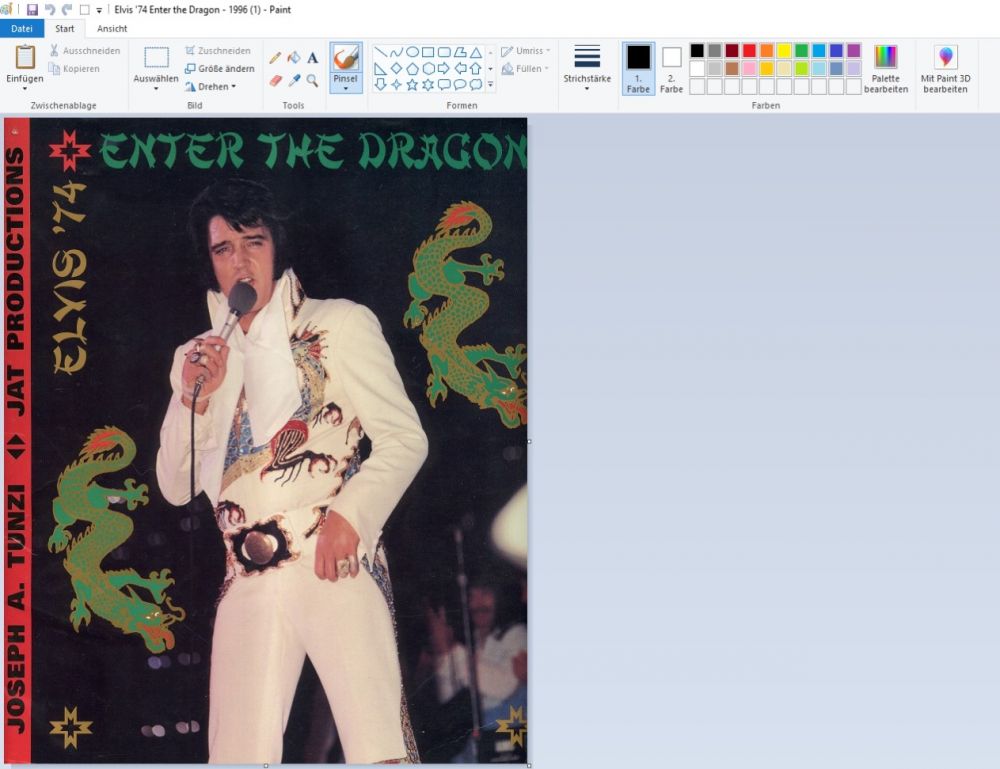
Task: Choose the Rounded rectangular callout shape
Action: point(444,84)
